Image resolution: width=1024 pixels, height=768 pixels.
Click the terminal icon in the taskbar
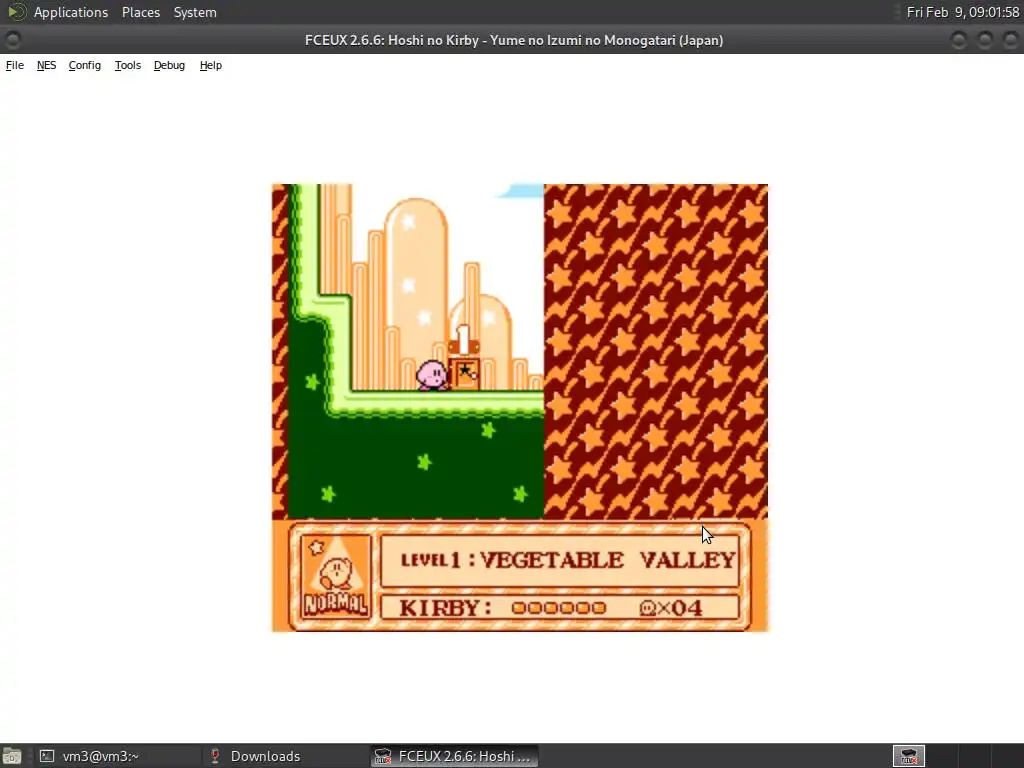pyautogui.click(x=46, y=756)
